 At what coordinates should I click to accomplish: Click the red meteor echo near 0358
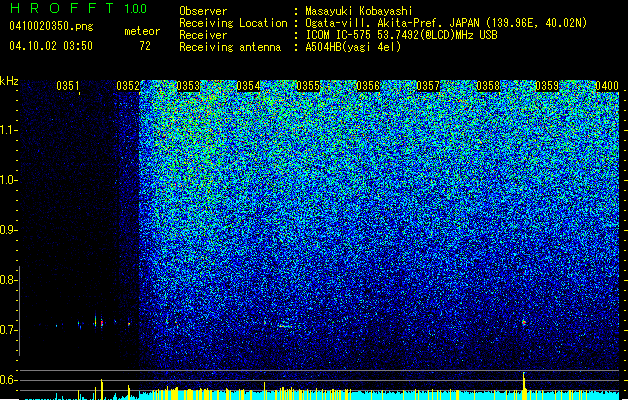(x=523, y=322)
